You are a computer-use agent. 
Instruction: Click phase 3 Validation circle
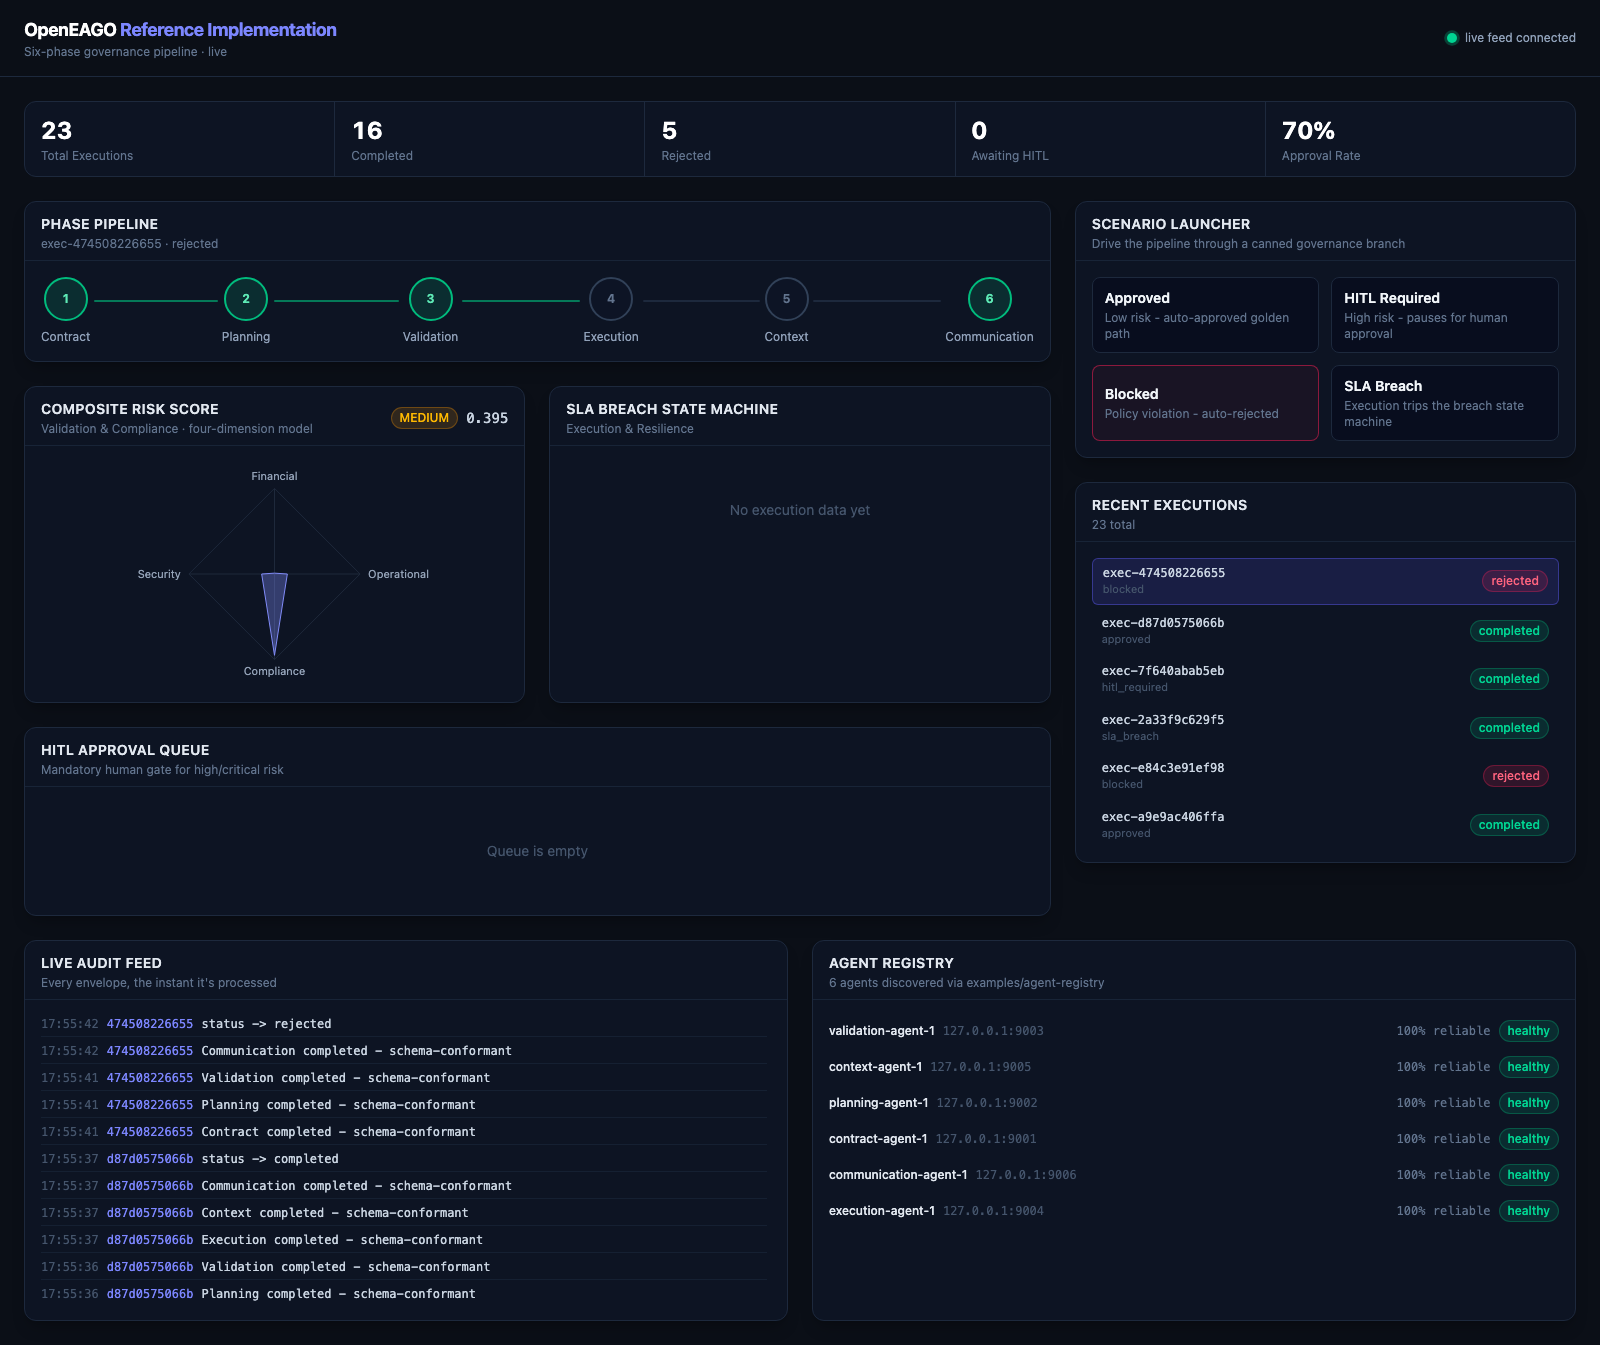point(431,299)
